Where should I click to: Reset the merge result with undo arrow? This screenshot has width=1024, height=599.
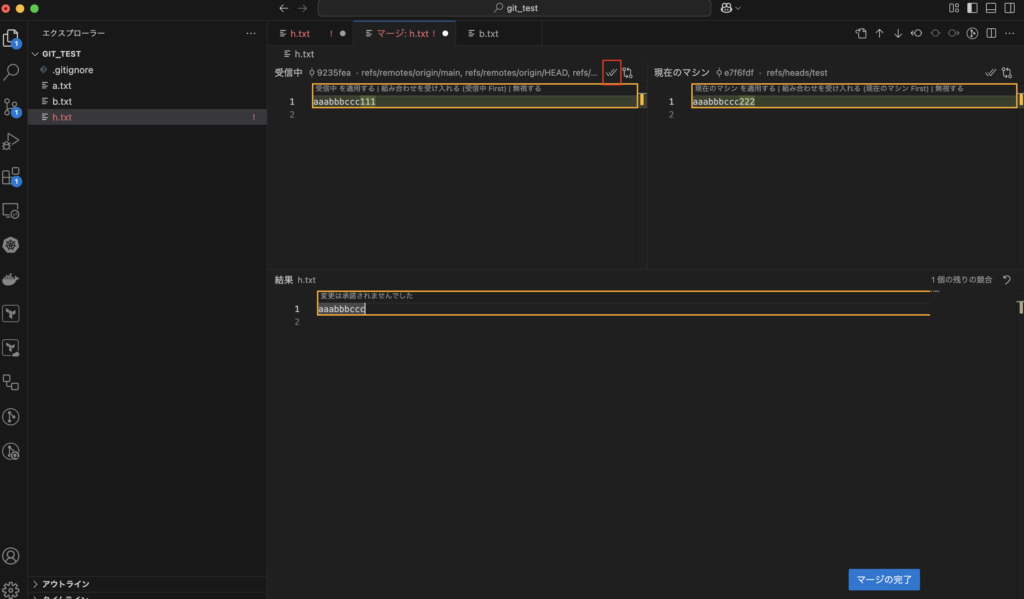1007,280
